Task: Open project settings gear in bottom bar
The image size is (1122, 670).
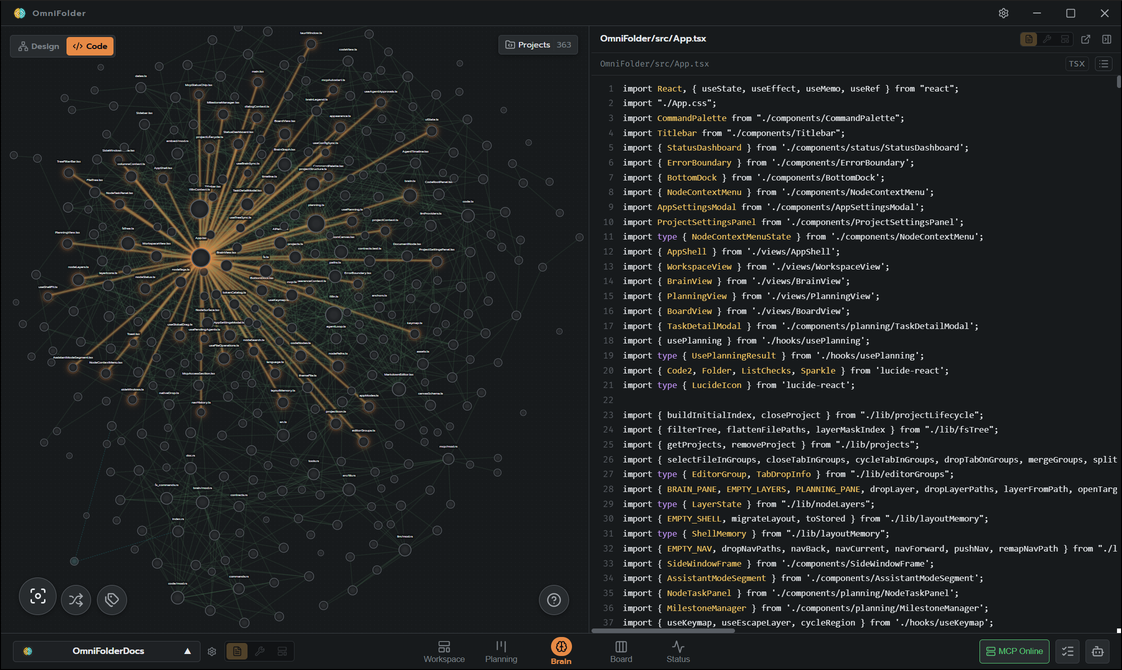Action: (212, 651)
